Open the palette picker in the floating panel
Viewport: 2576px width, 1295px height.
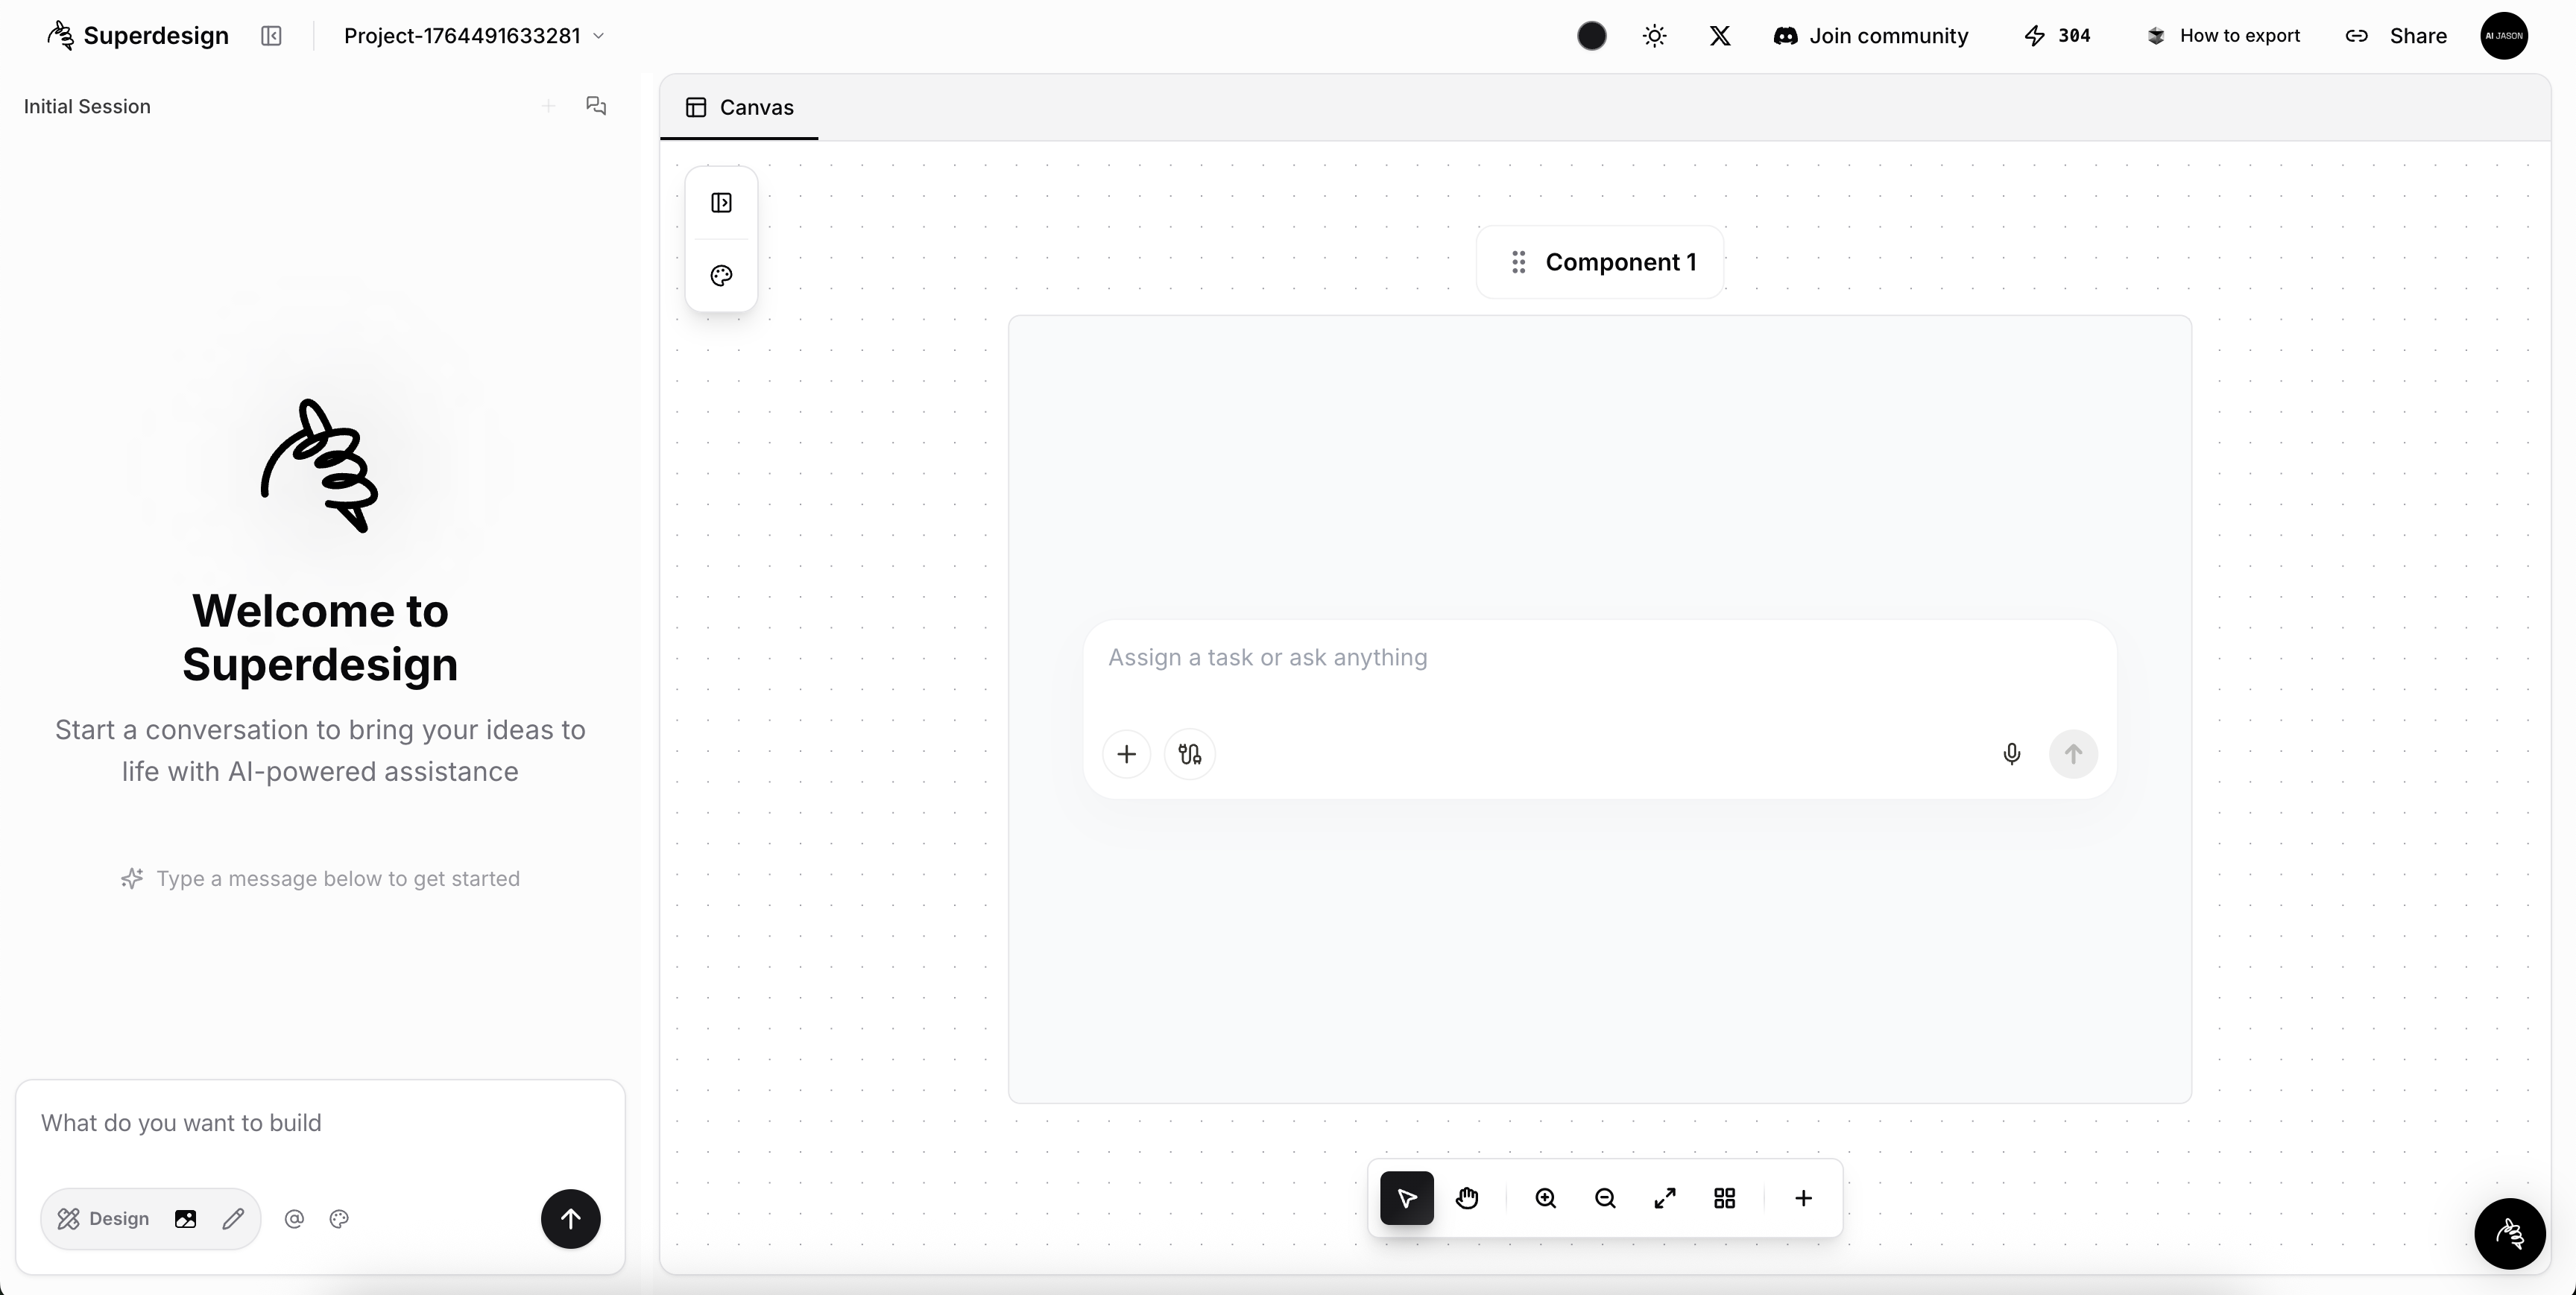coord(721,276)
